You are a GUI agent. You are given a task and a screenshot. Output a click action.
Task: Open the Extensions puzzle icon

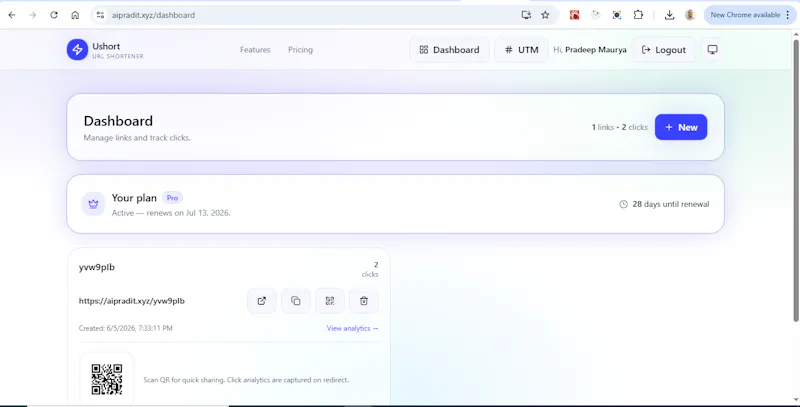click(x=638, y=15)
